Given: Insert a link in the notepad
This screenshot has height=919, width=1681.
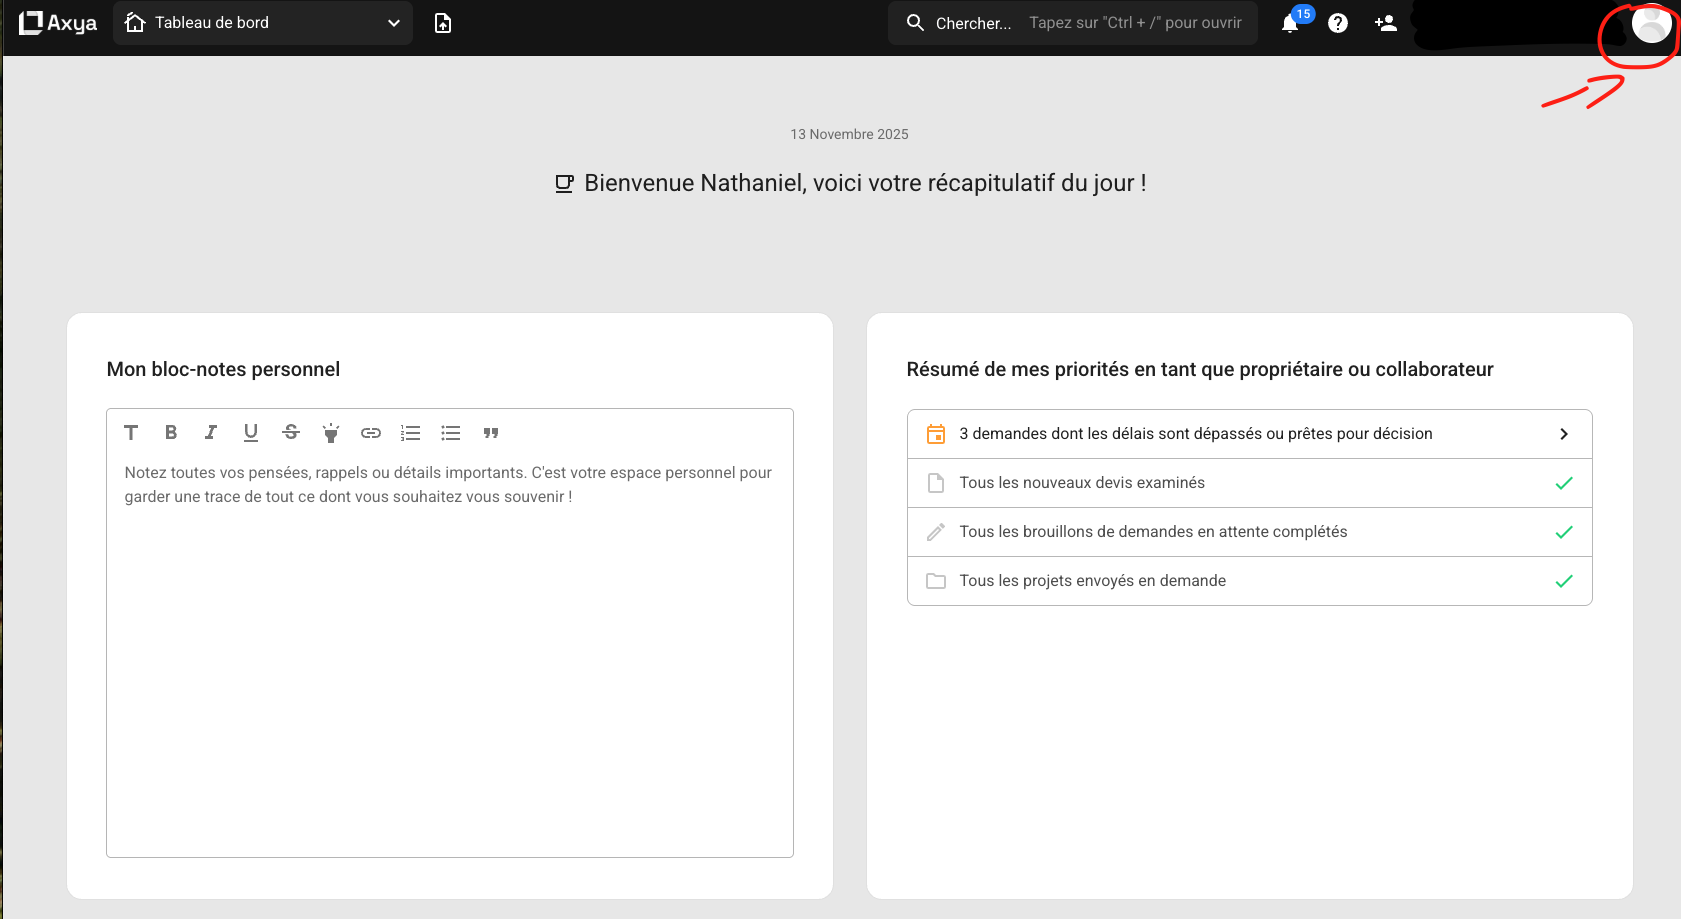Looking at the screenshot, I should coord(371,433).
